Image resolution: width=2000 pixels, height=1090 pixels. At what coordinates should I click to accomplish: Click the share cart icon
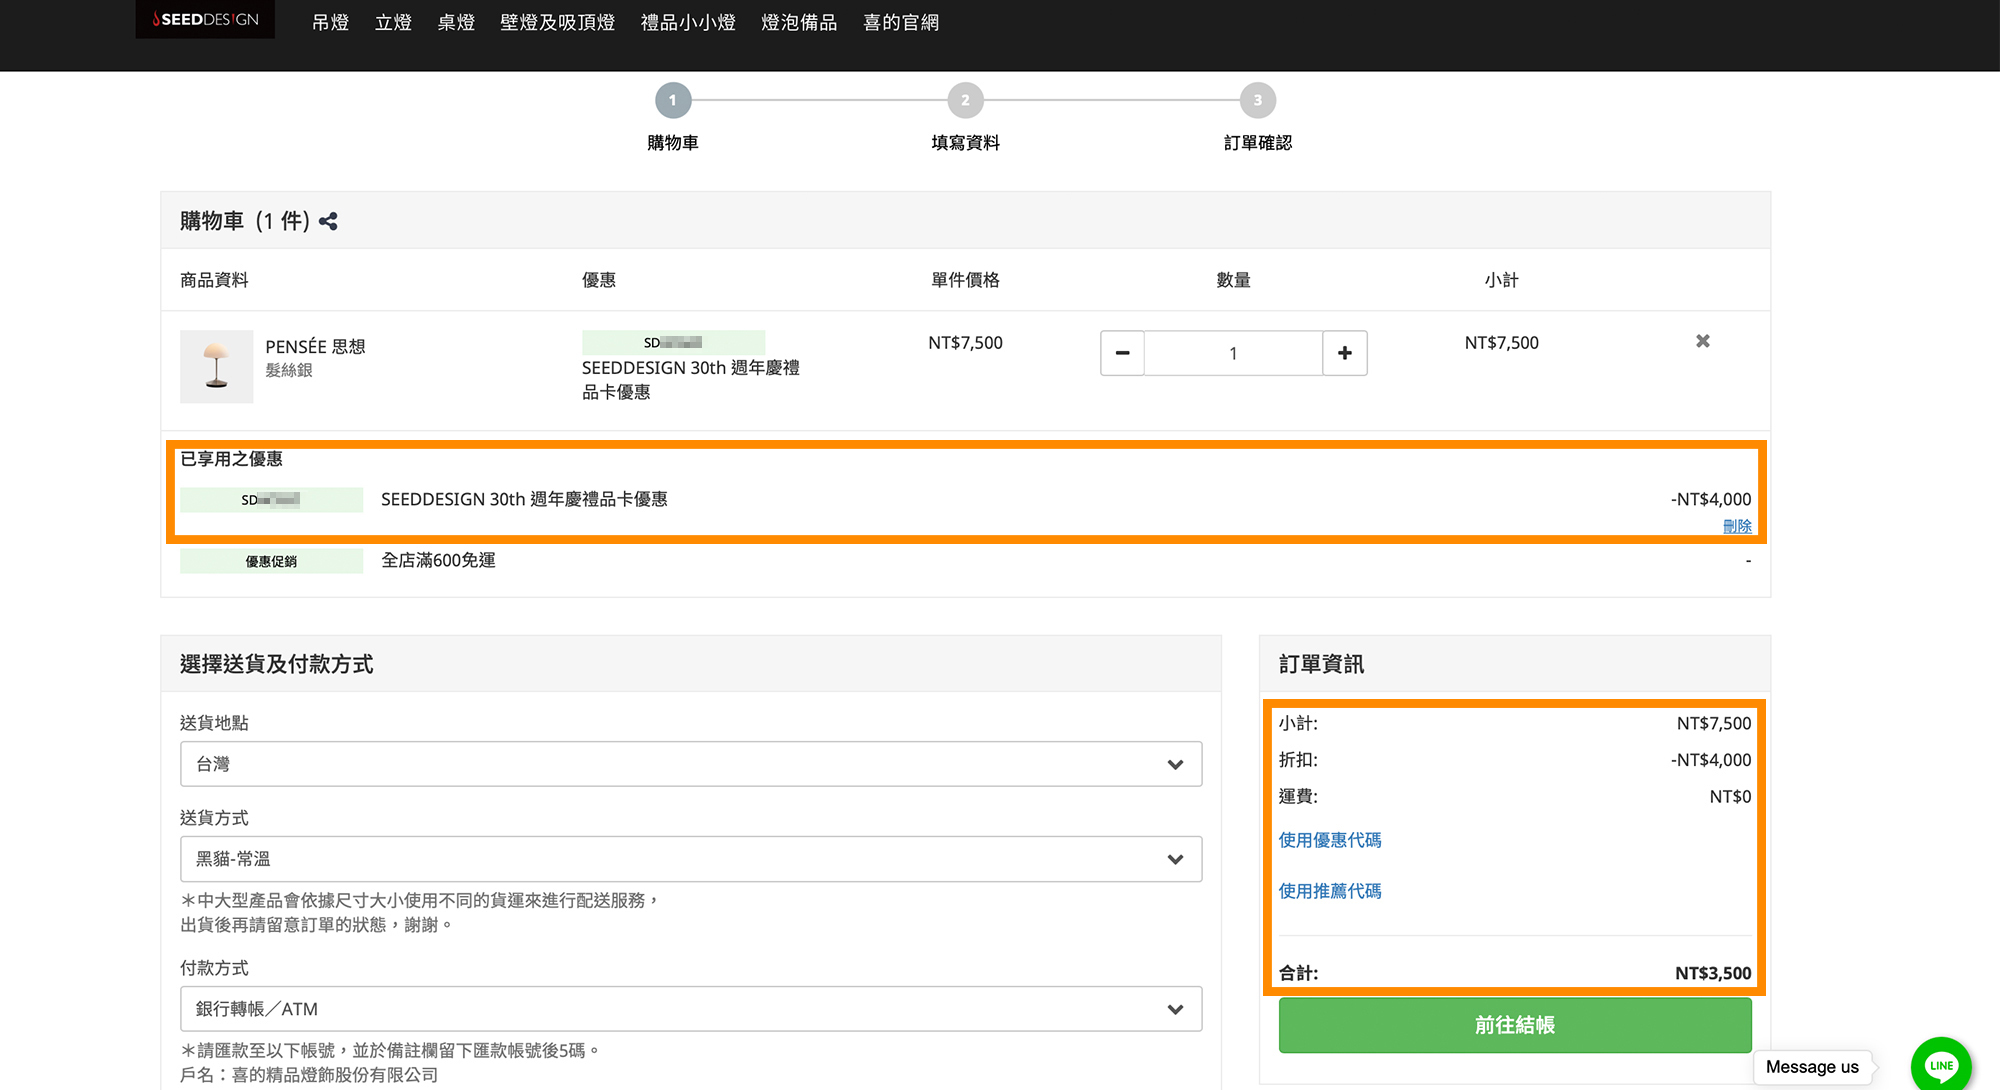328,221
